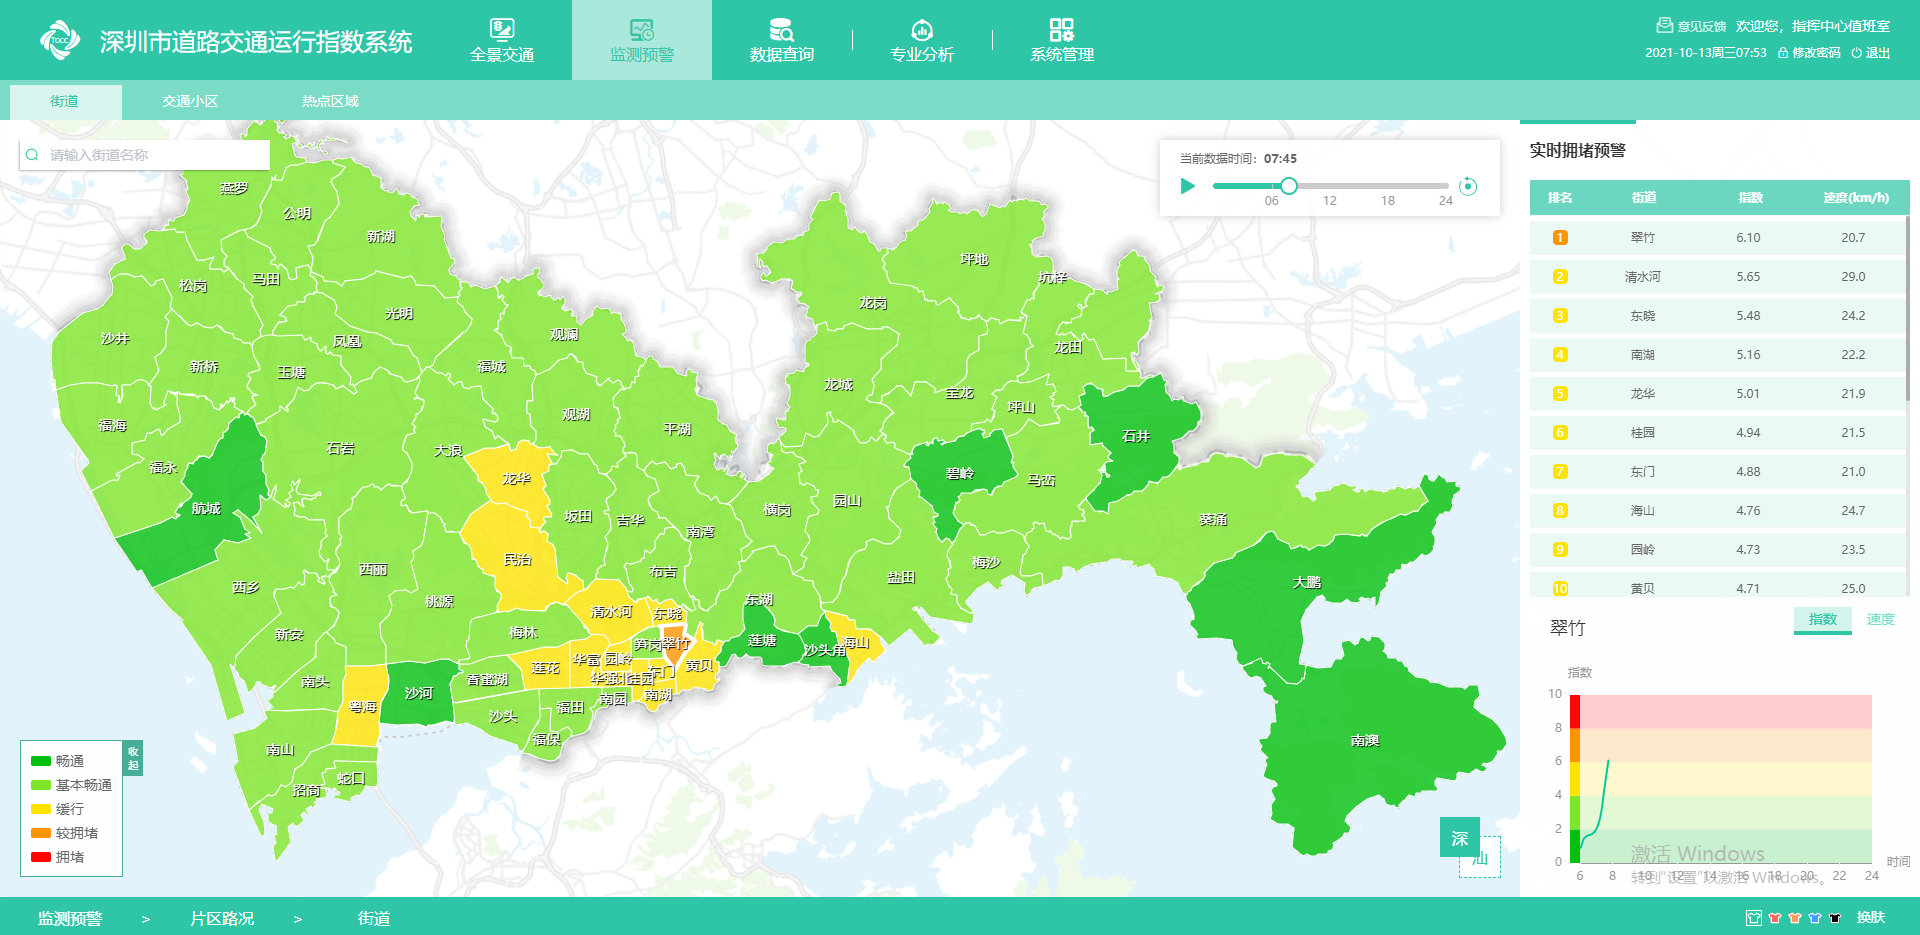
Task: Sort table by 指数 column header
Action: click(x=1749, y=198)
